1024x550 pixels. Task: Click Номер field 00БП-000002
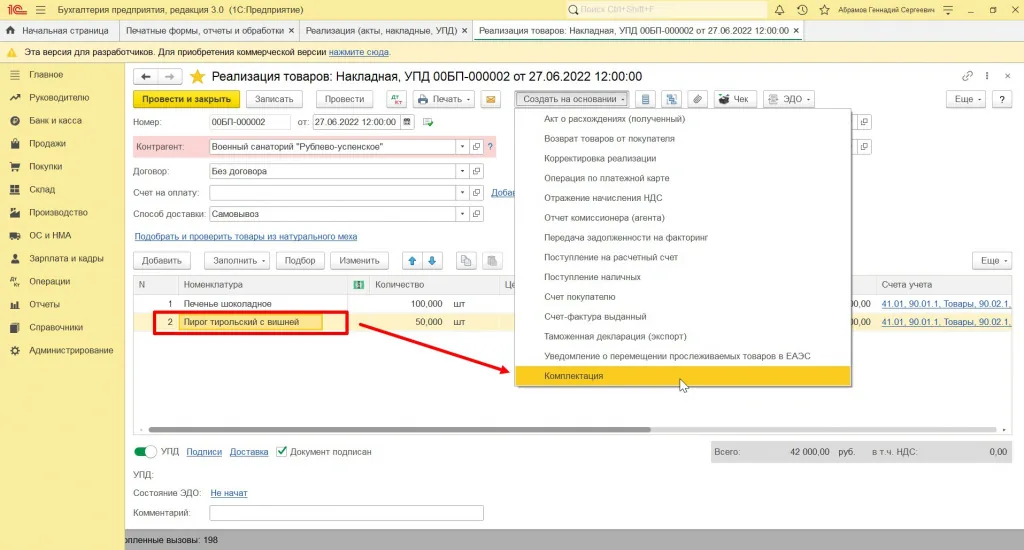tap(249, 122)
